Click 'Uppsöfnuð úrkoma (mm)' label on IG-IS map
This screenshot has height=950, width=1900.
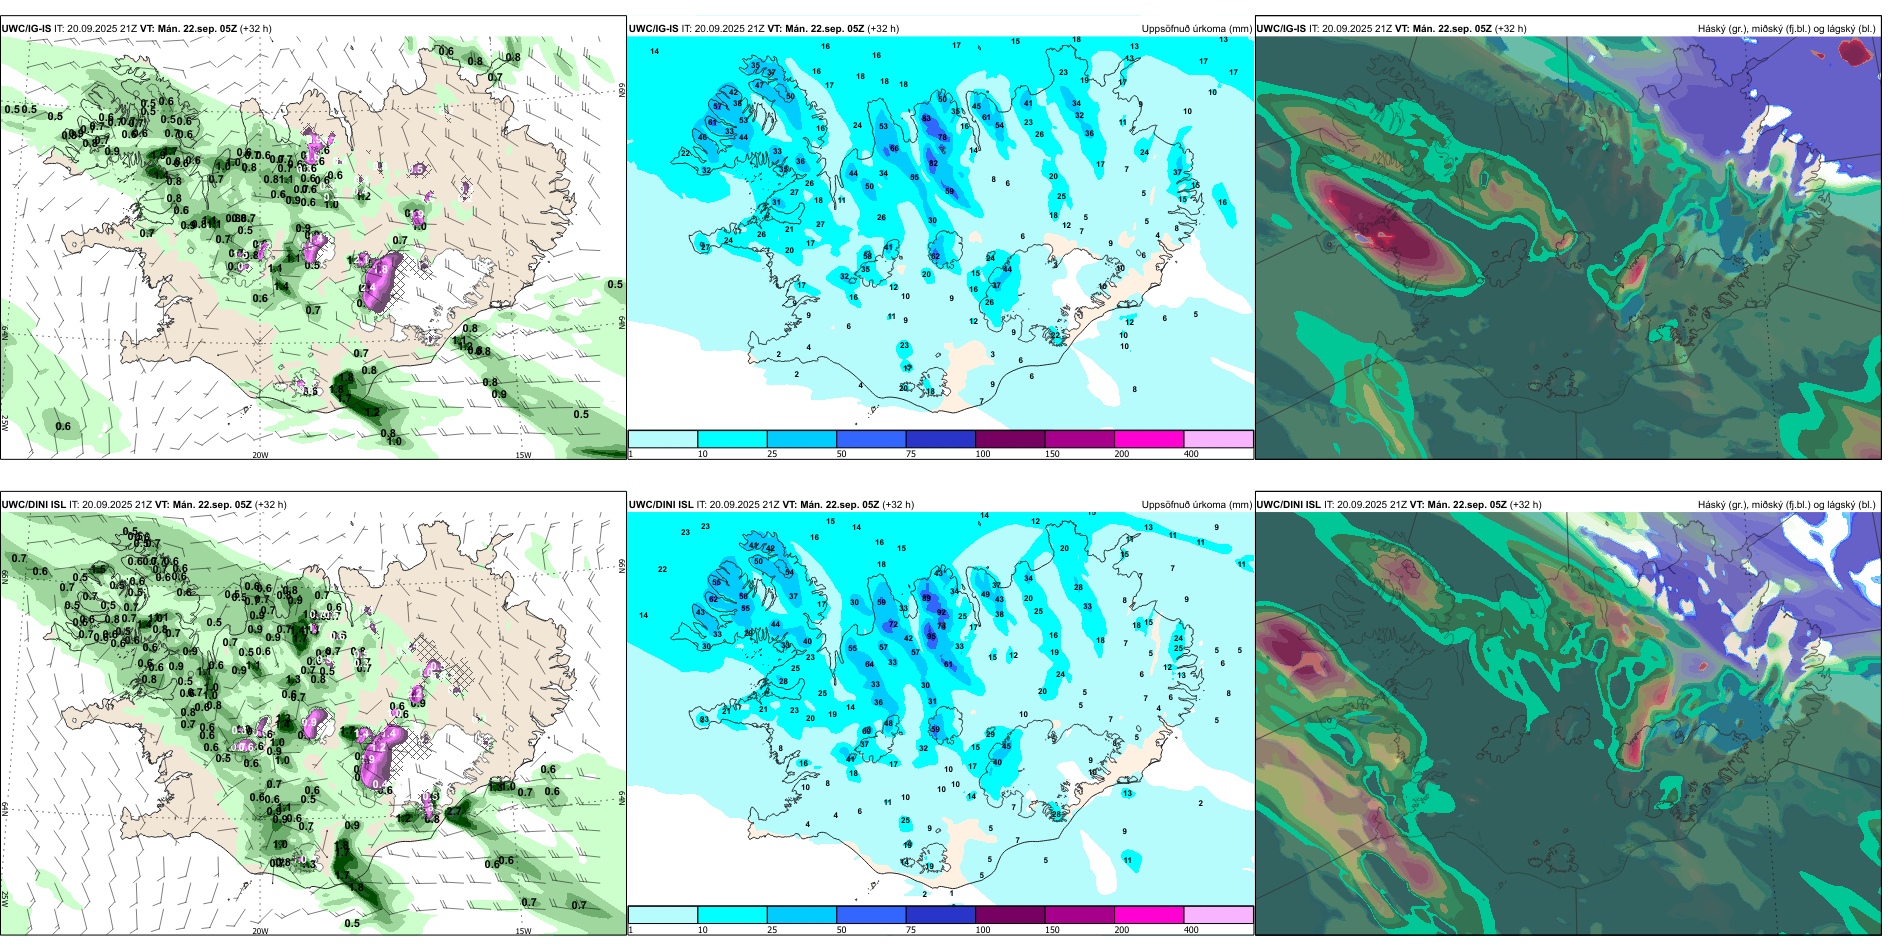pos(1197,29)
